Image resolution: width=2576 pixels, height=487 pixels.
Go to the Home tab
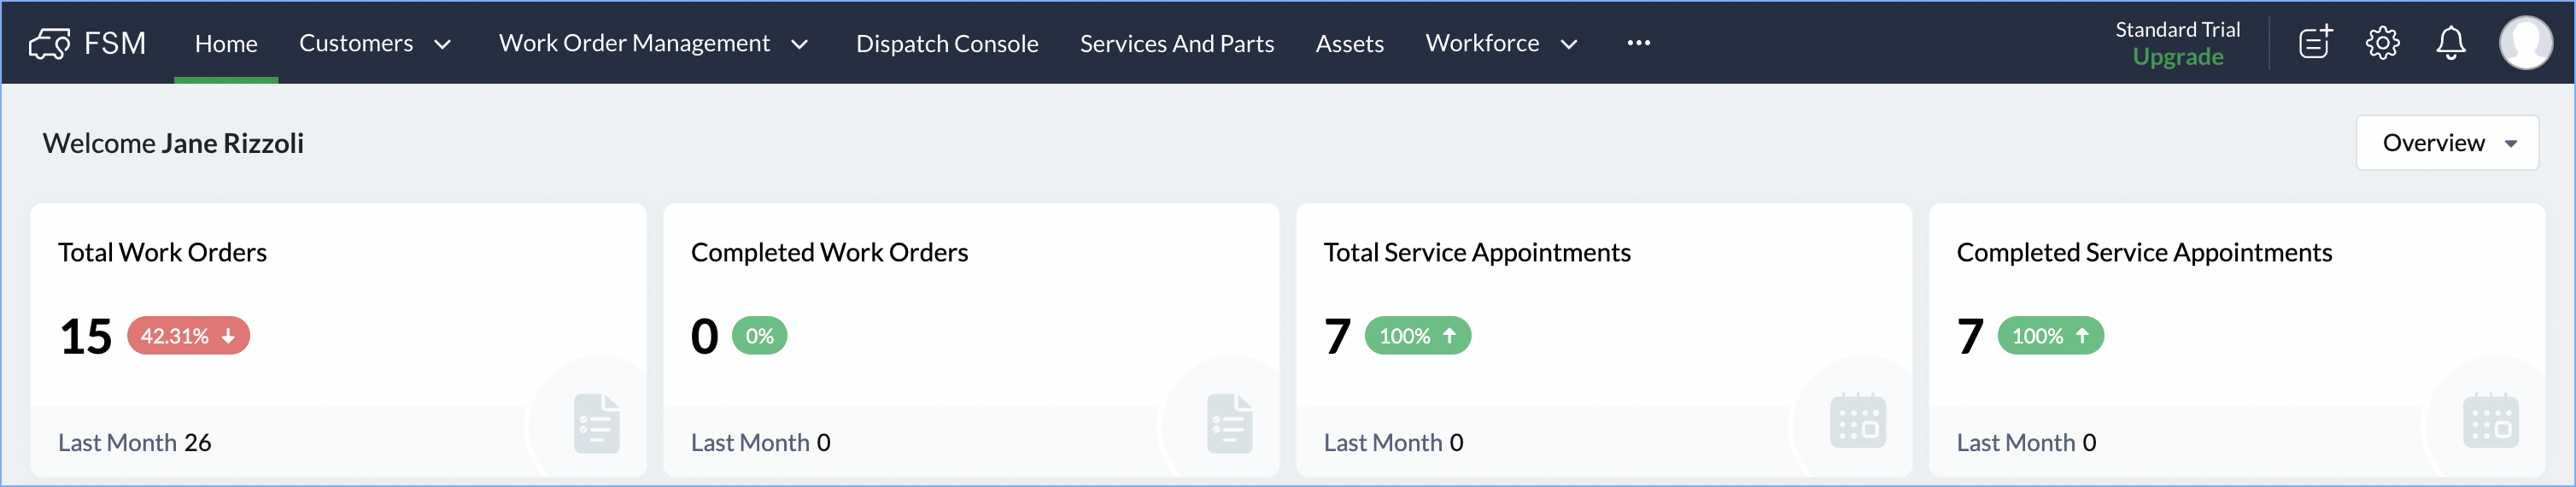pyautogui.click(x=226, y=43)
